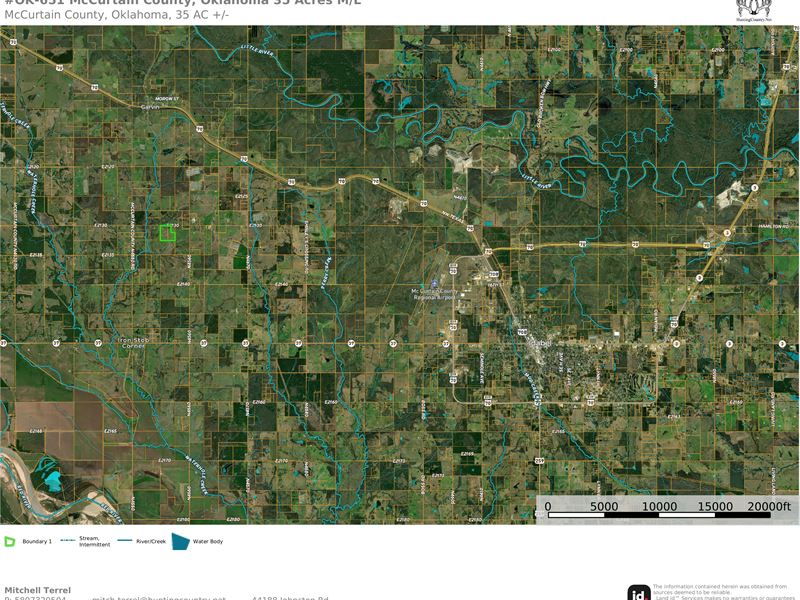
Task: Click the '20000ft' scale label
Action: (769, 506)
